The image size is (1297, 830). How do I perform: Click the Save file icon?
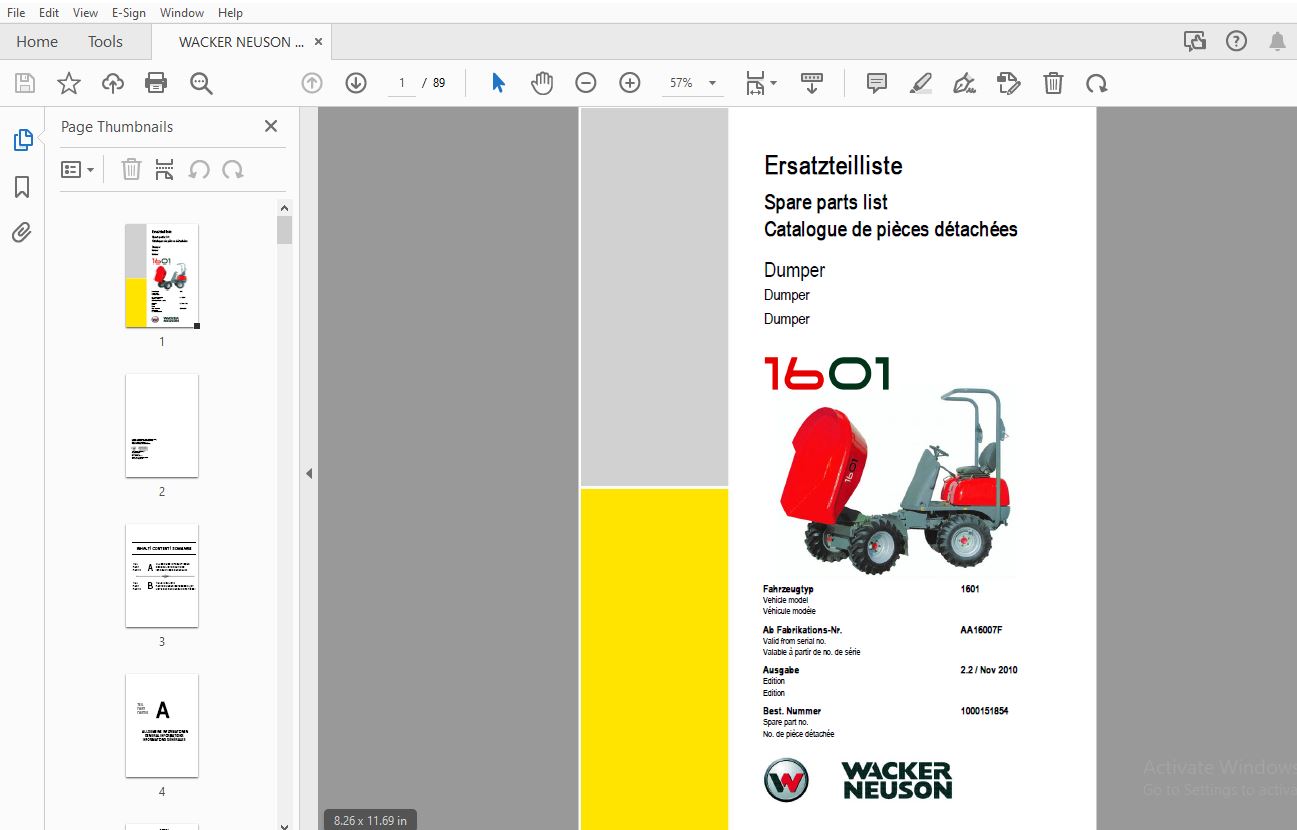(x=24, y=83)
